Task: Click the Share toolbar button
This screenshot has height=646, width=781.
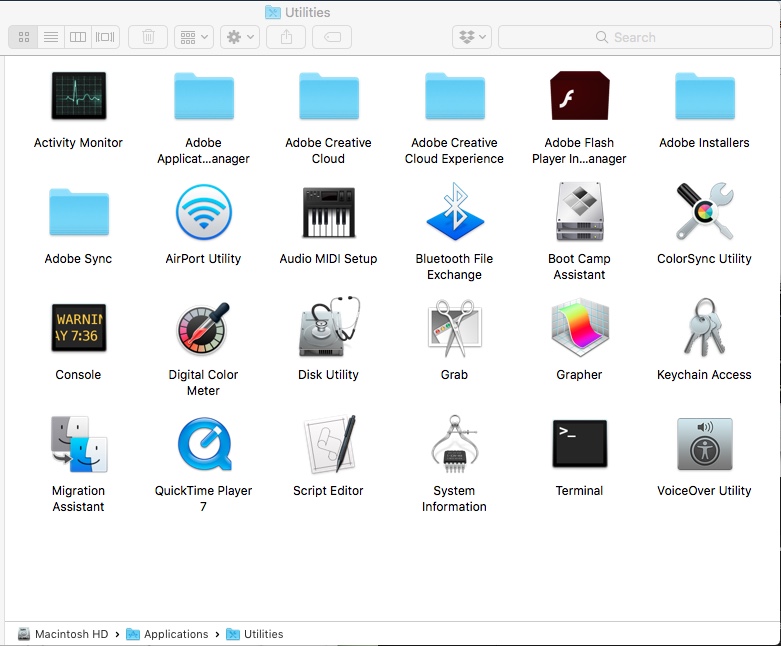Action: pyautogui.click(x=286, y=37)
